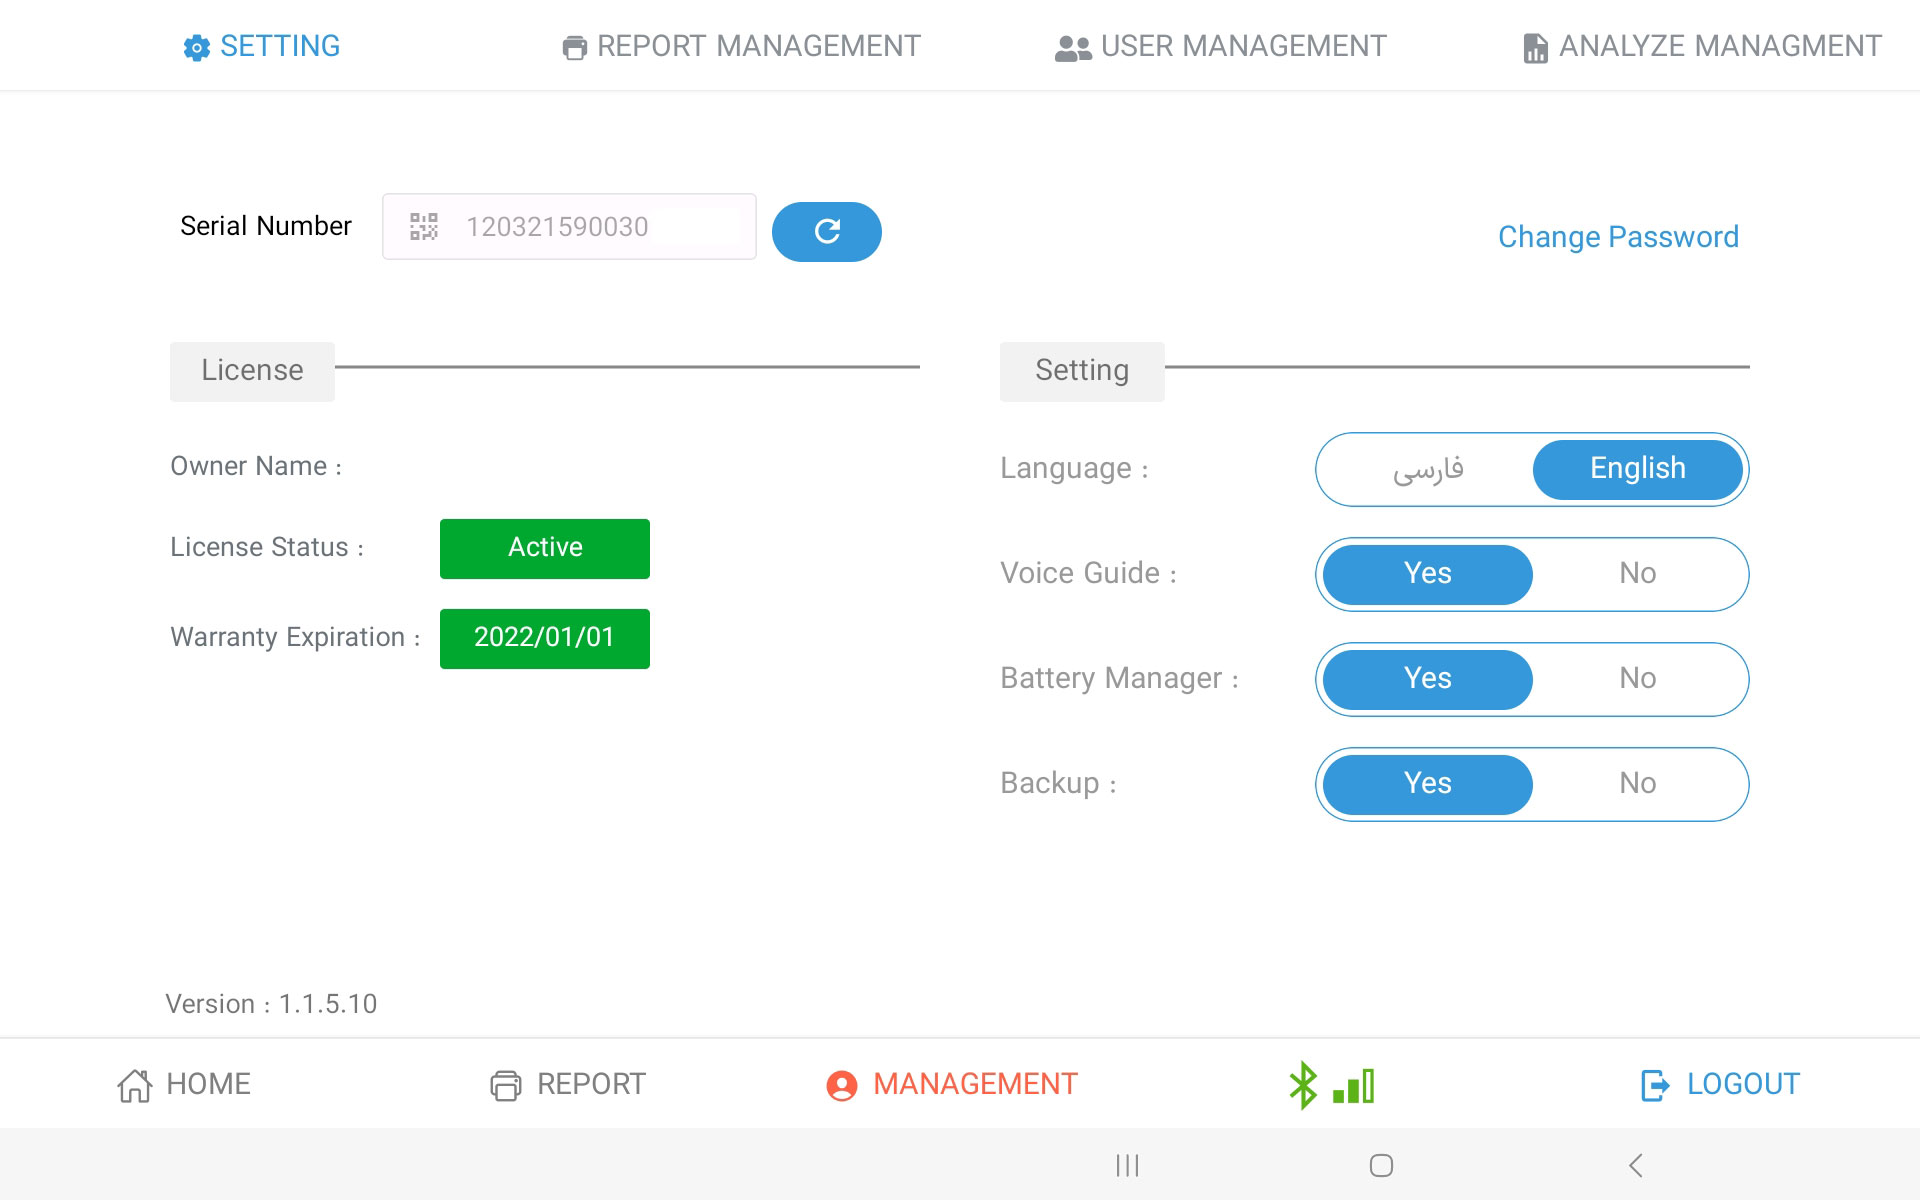Click the home house icon
1920x1200 pixels.
(135, 1085)
